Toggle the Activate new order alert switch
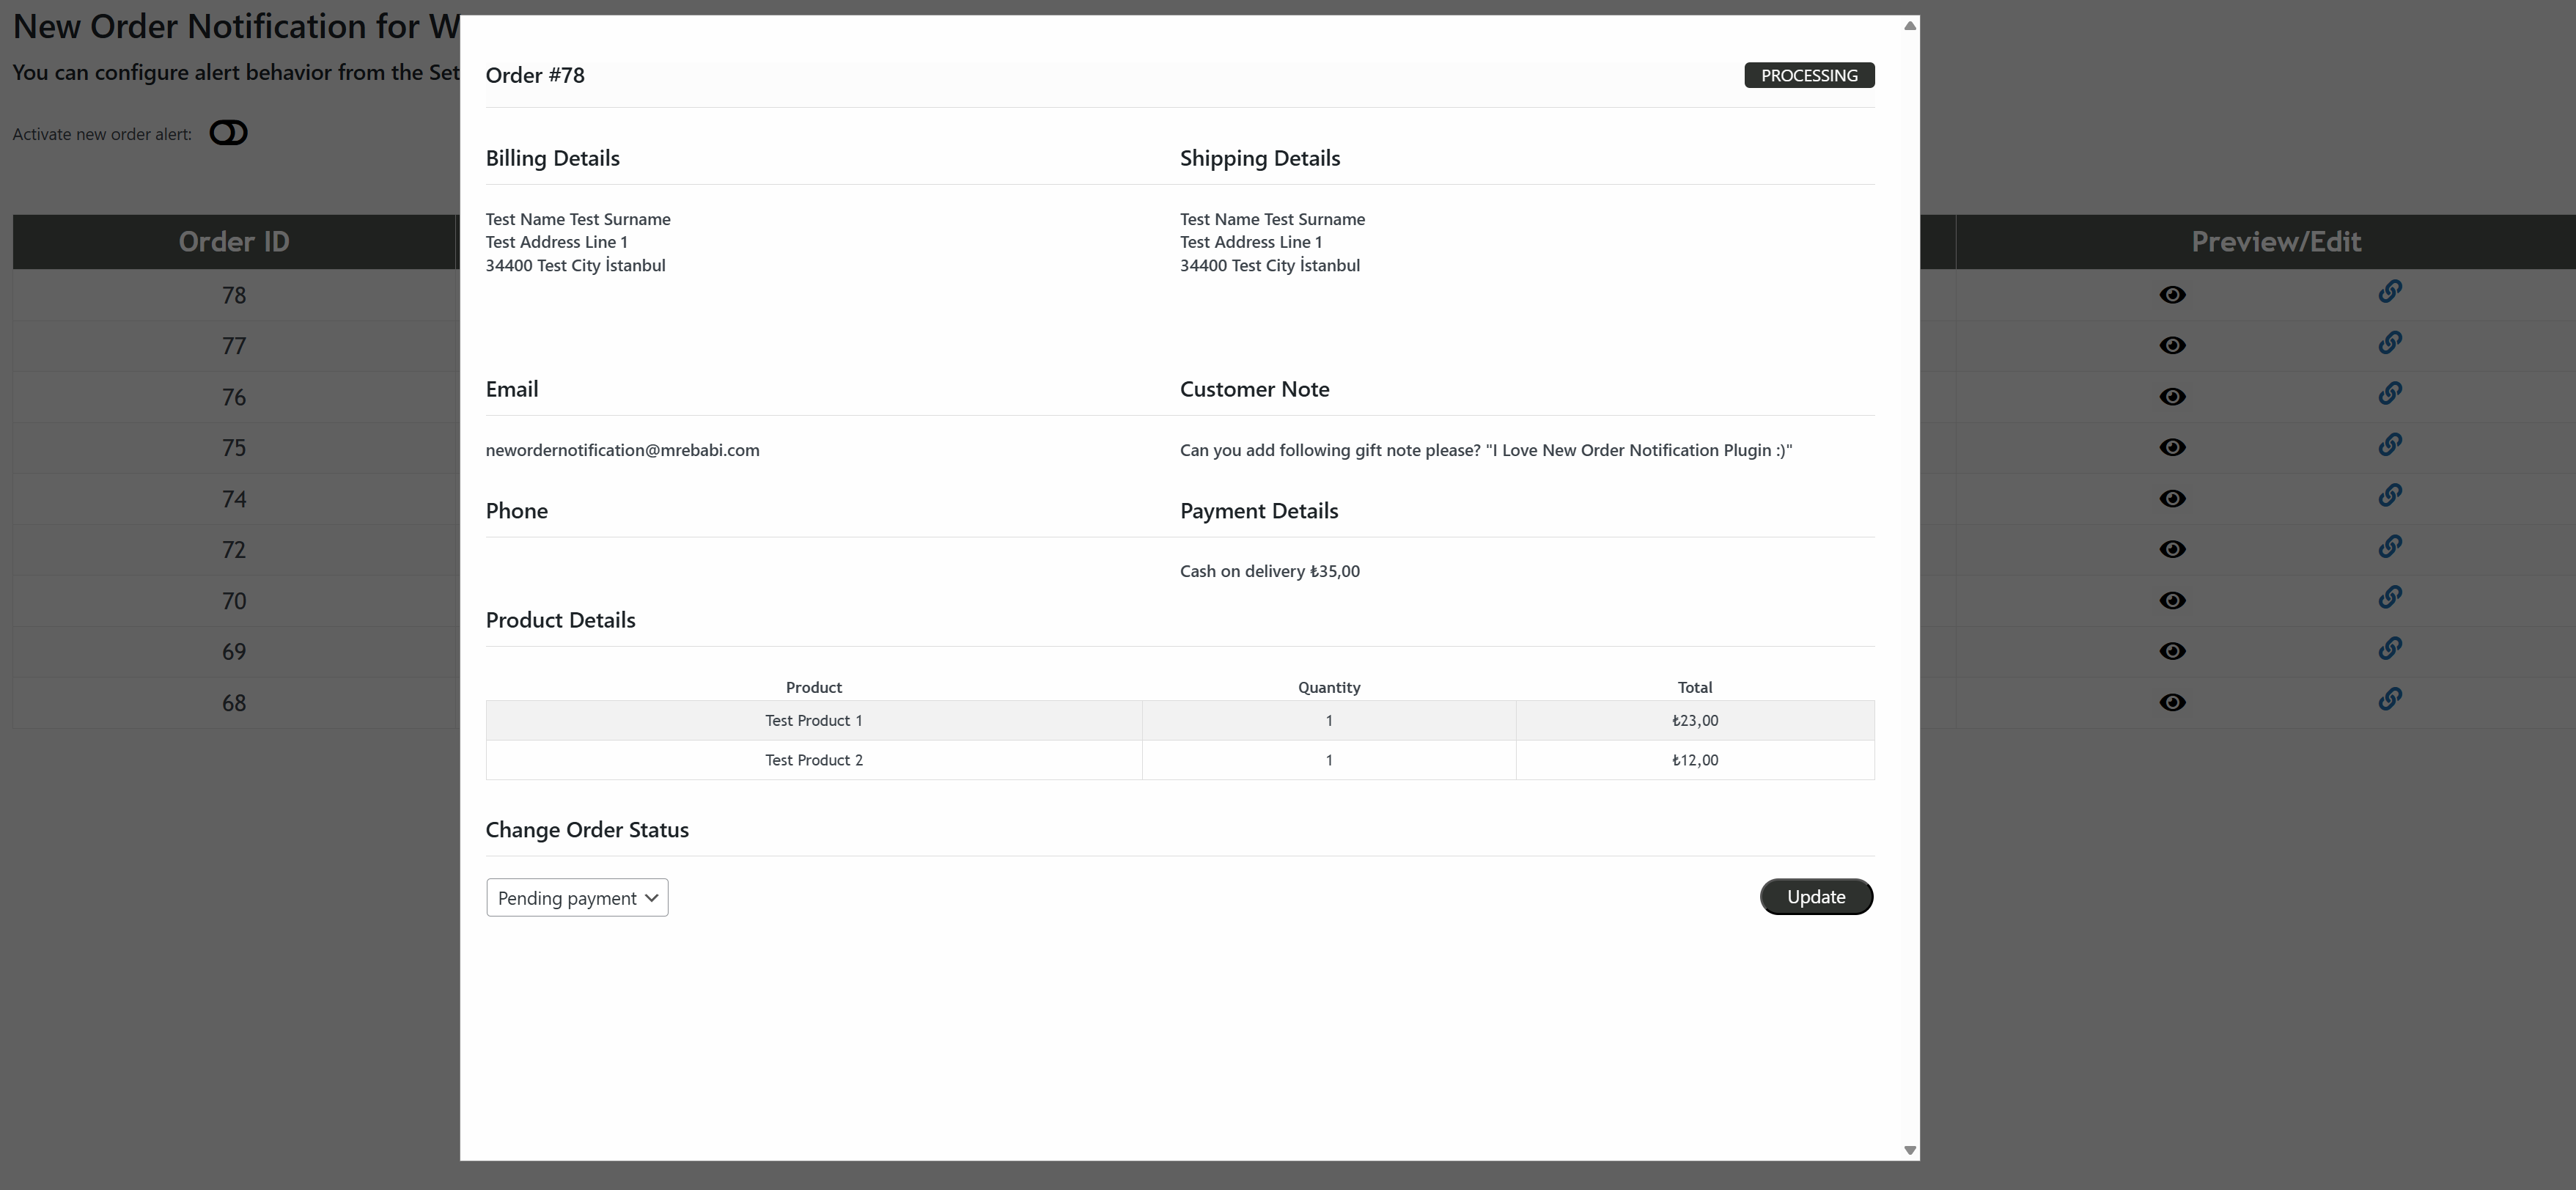Image resolution: width=2576 pixels, height=1190 pixels. [x=228, y=132]
